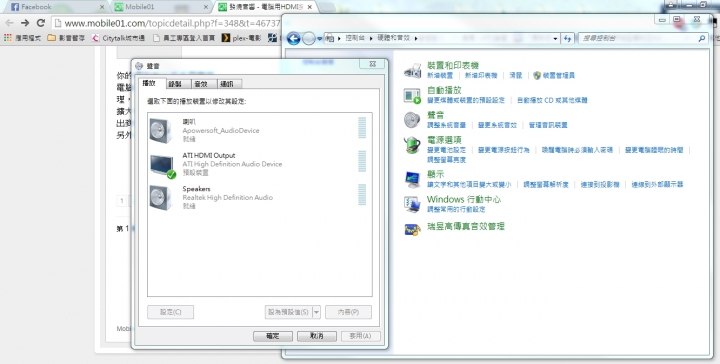This screenshot has height=364, width=720.
Task: Click Chrome's forward arrow
Action: tap(25, 22)
